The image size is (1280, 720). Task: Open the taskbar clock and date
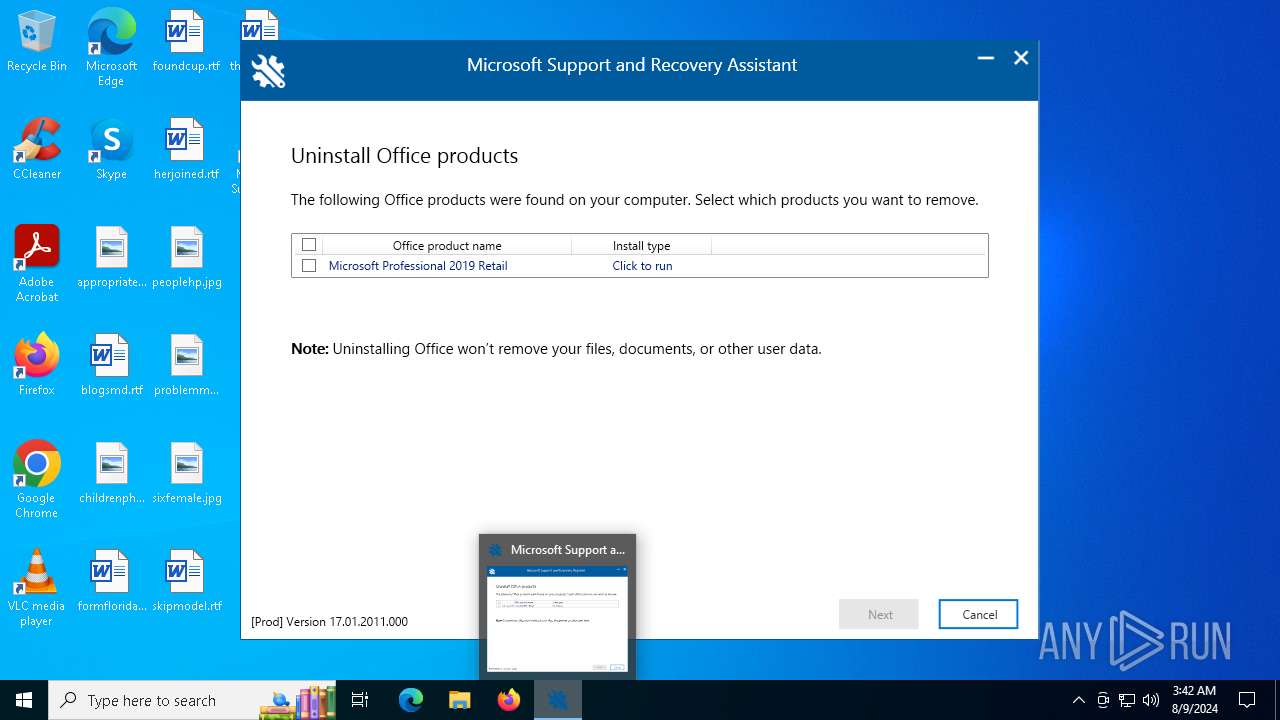coord(1194,700)
